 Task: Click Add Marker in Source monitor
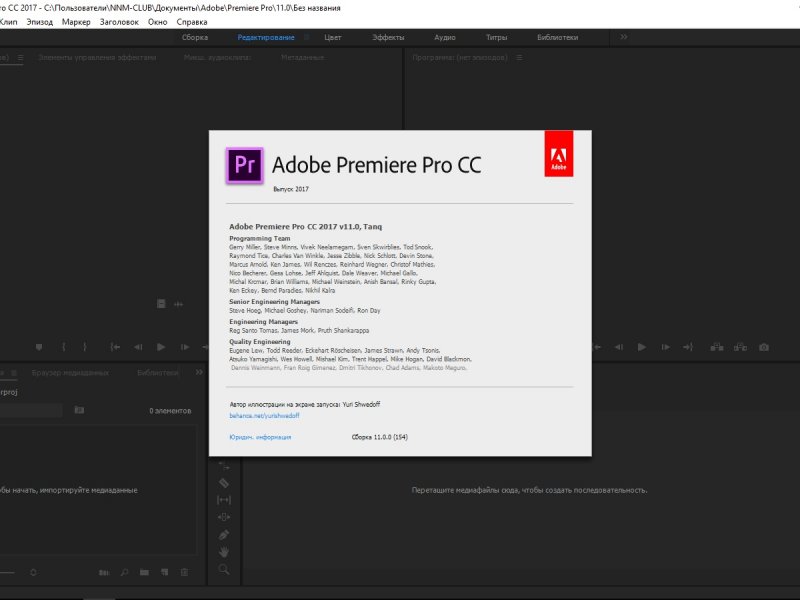(x=39, y=347)
